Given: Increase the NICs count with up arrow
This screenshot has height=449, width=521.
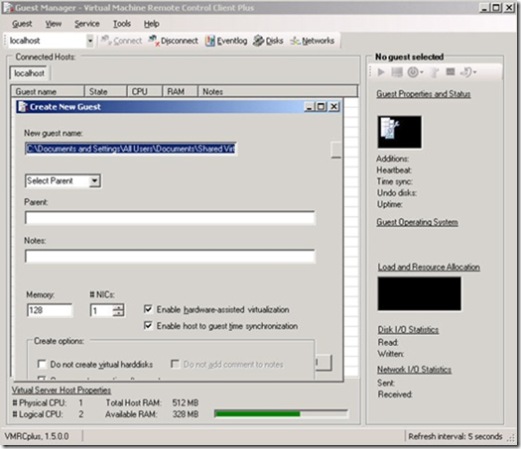Looking at the screenshot, I should 118,308.
